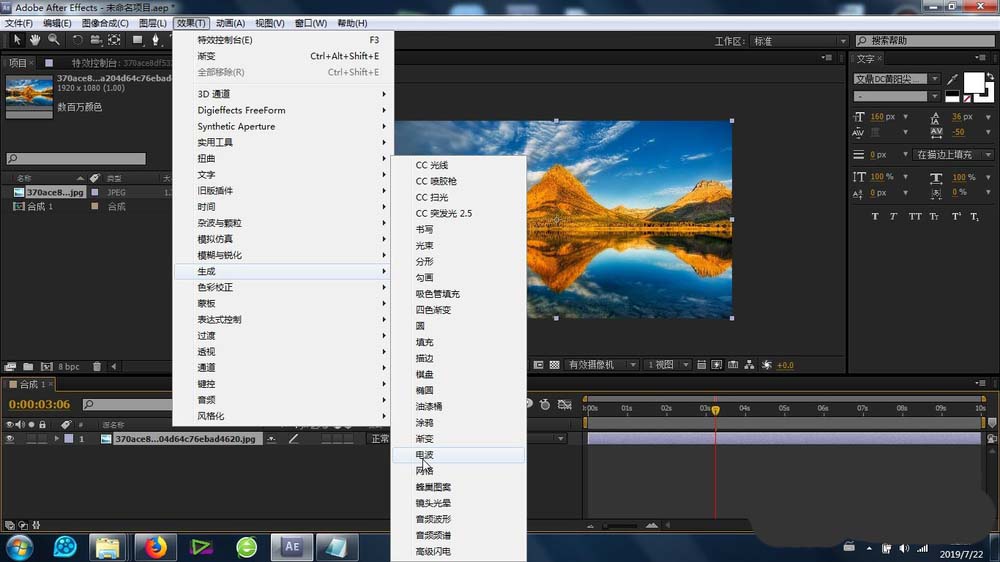Select the Pen tool
Image resolution: width=1000 pixels, height=562 pixels.
[x=155, y=40]
